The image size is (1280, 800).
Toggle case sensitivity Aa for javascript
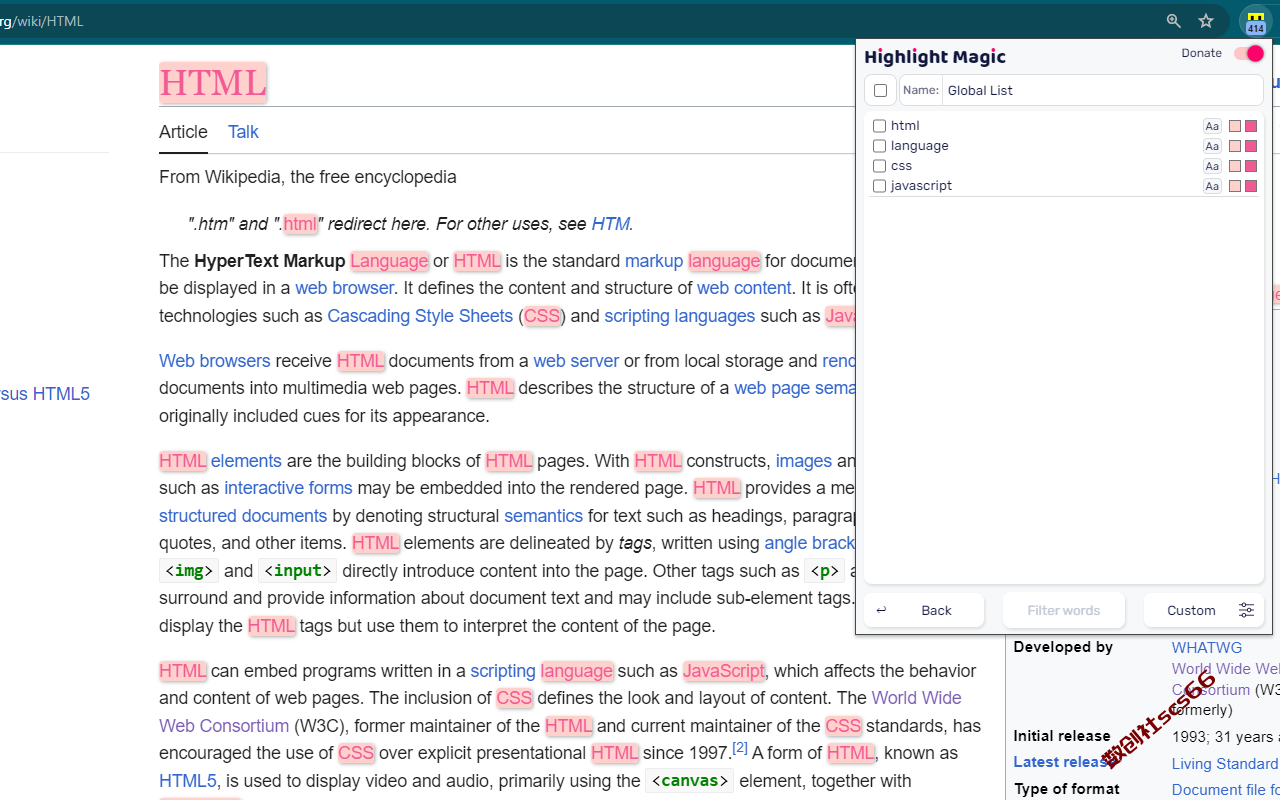1212,186
